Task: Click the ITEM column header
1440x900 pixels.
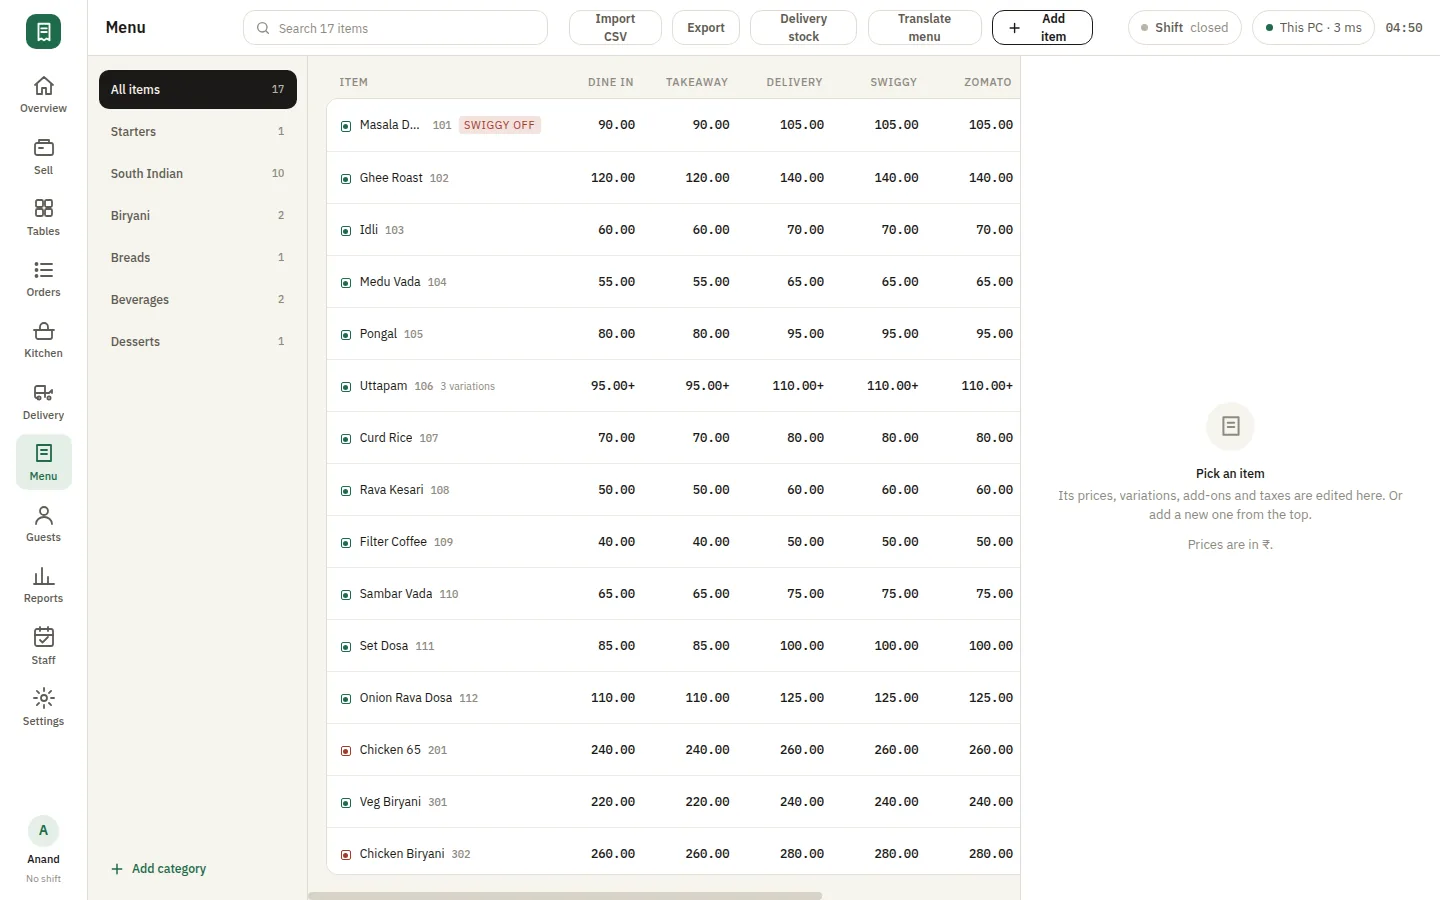Action: [354, 82]
